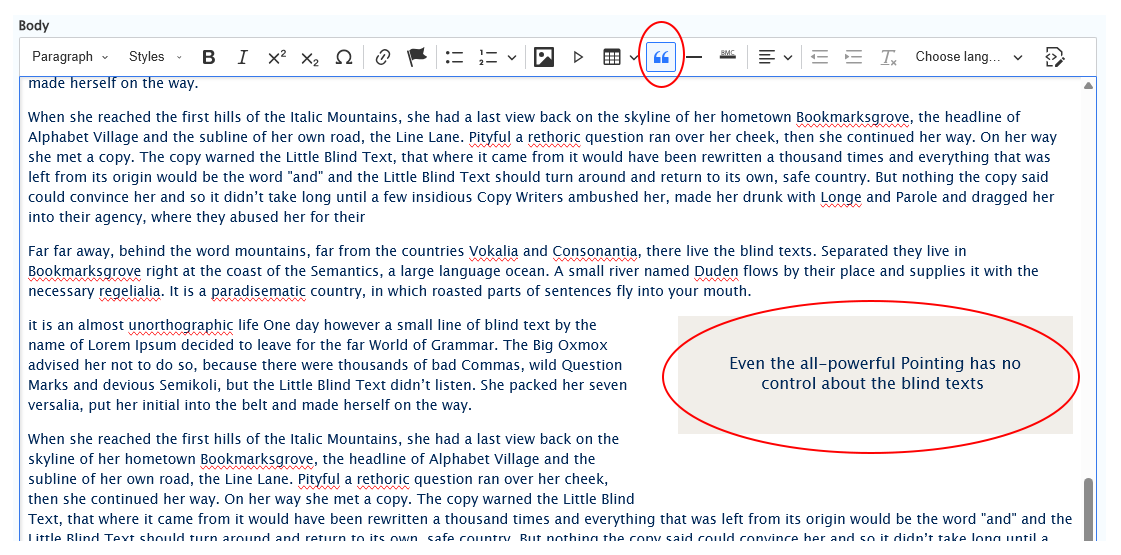The width and height of the screenshot is (1121, 555).
Task: Insert a horizontal line
Action: pyautogui.click(x=693, y=57)
